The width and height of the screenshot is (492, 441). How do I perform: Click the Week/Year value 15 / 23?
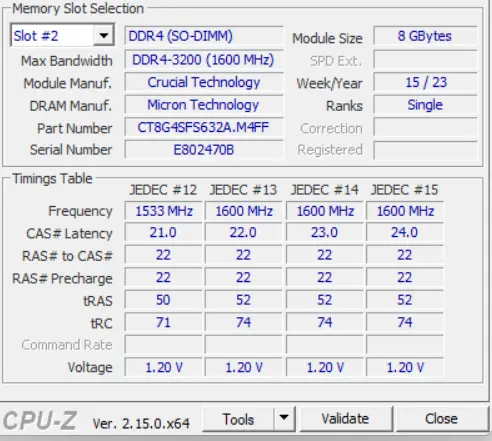click(425, 82)
